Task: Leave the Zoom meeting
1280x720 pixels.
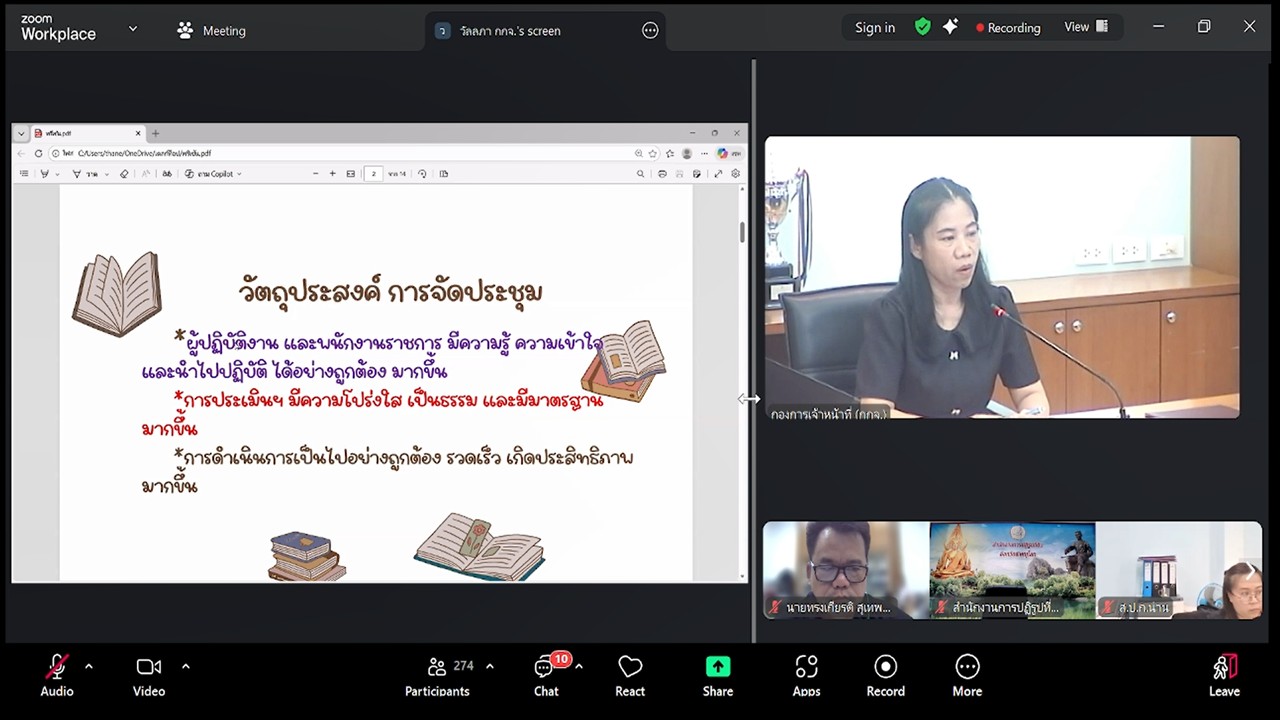Action: [1224, 675]
